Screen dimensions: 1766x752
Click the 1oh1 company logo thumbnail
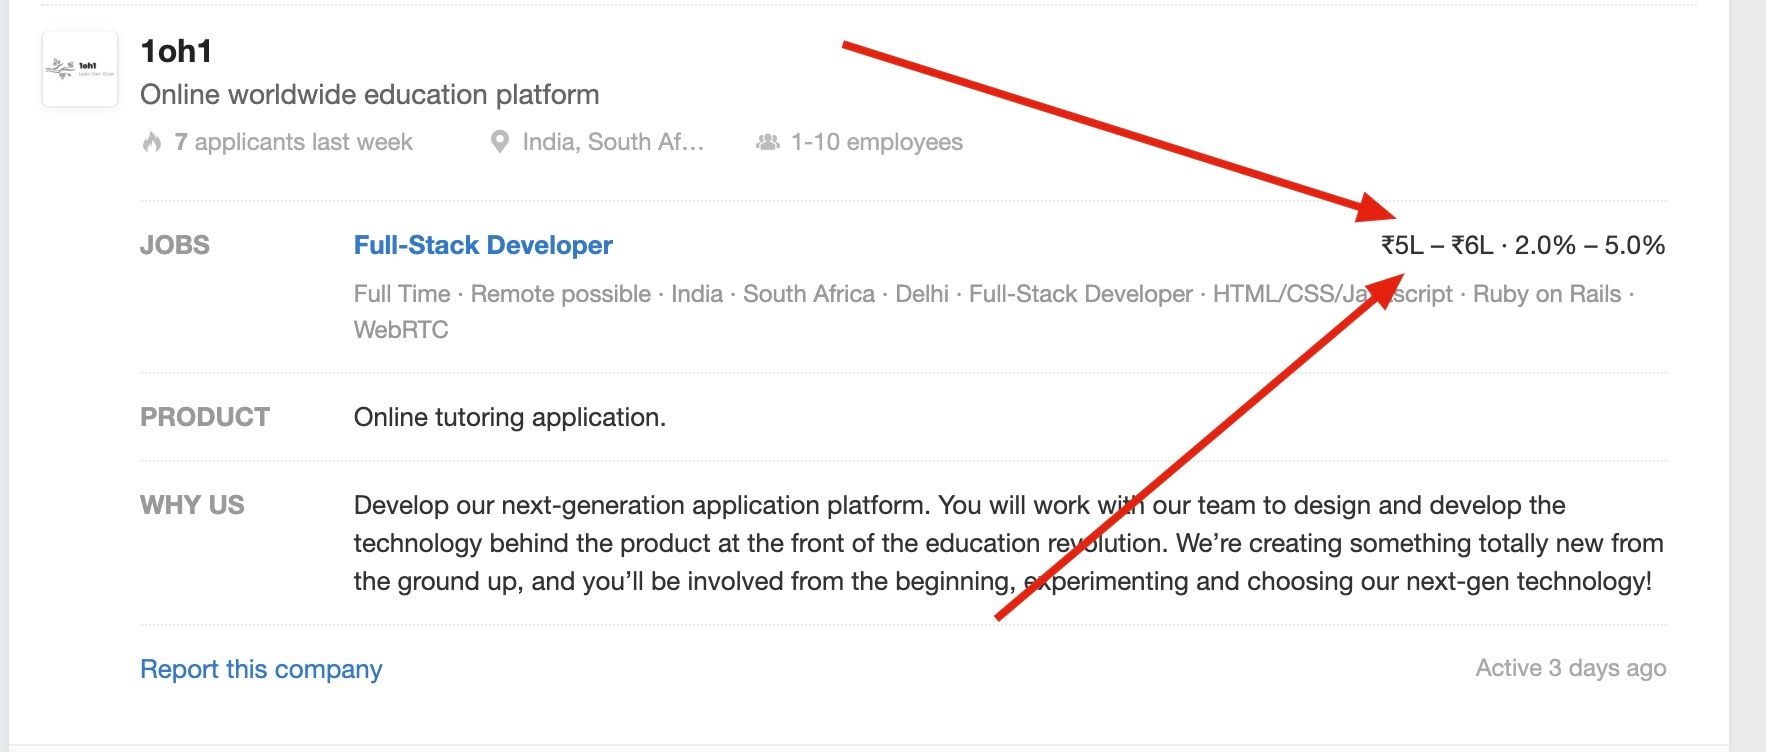click(80, 69)
